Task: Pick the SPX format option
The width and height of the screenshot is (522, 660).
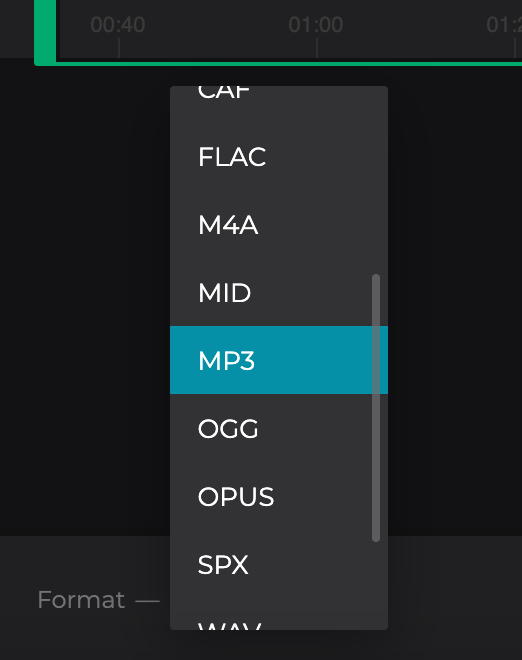Action: (279, 564)
